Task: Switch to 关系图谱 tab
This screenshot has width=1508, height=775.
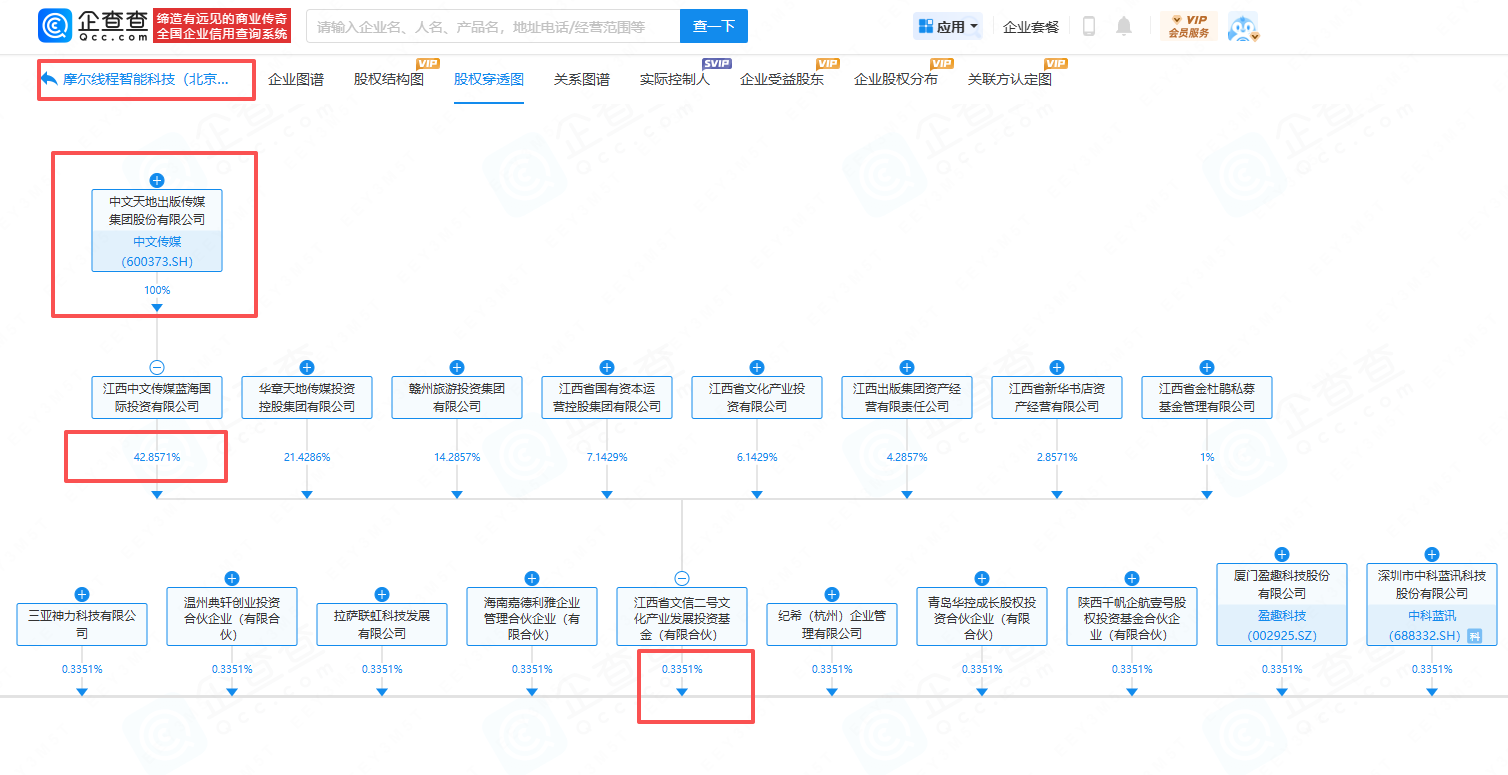Action: click(582, 79)
